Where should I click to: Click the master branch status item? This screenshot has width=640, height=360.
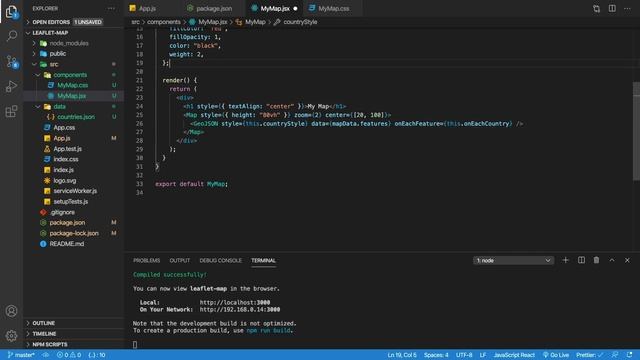[x=21, y=355]
